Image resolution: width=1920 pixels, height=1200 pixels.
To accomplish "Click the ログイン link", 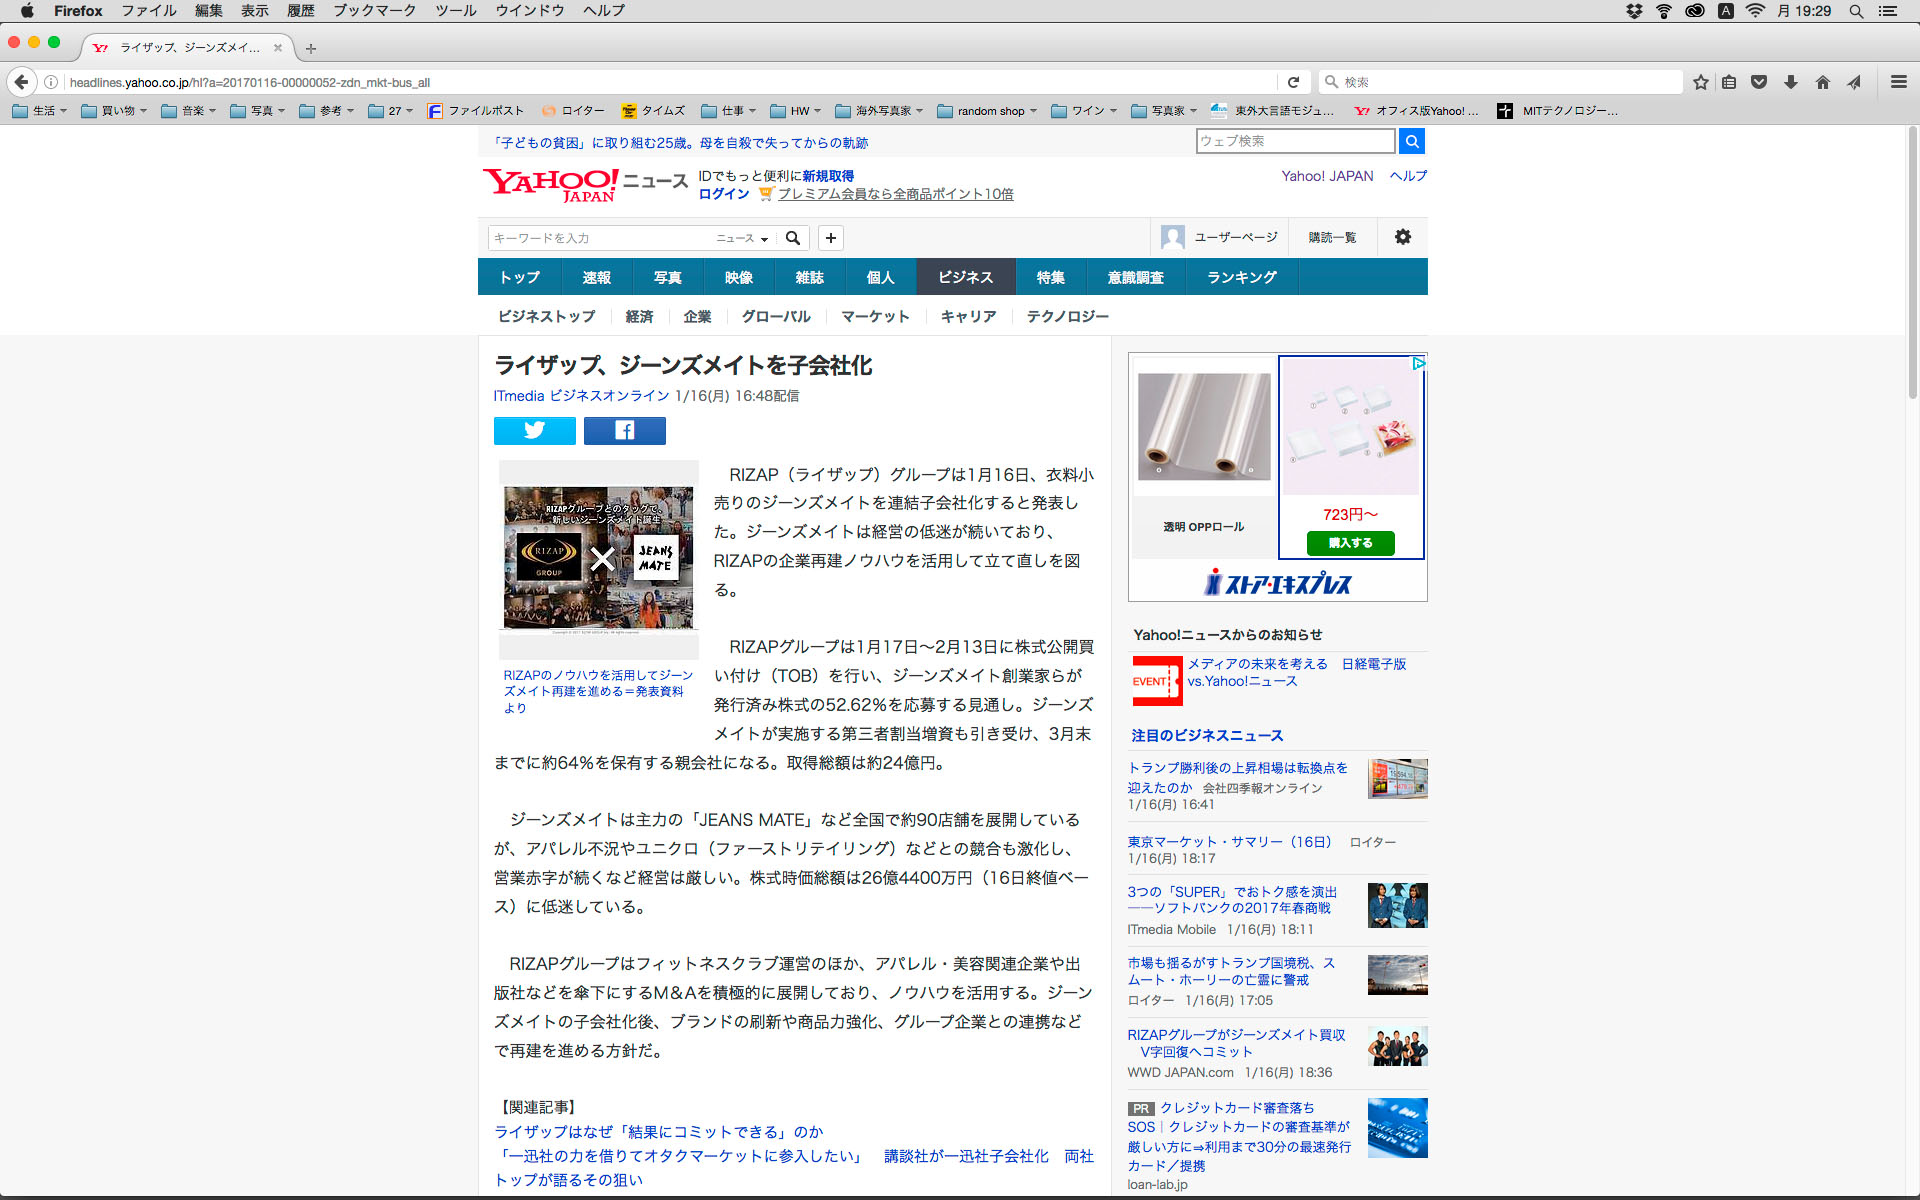I will [723, 194].
